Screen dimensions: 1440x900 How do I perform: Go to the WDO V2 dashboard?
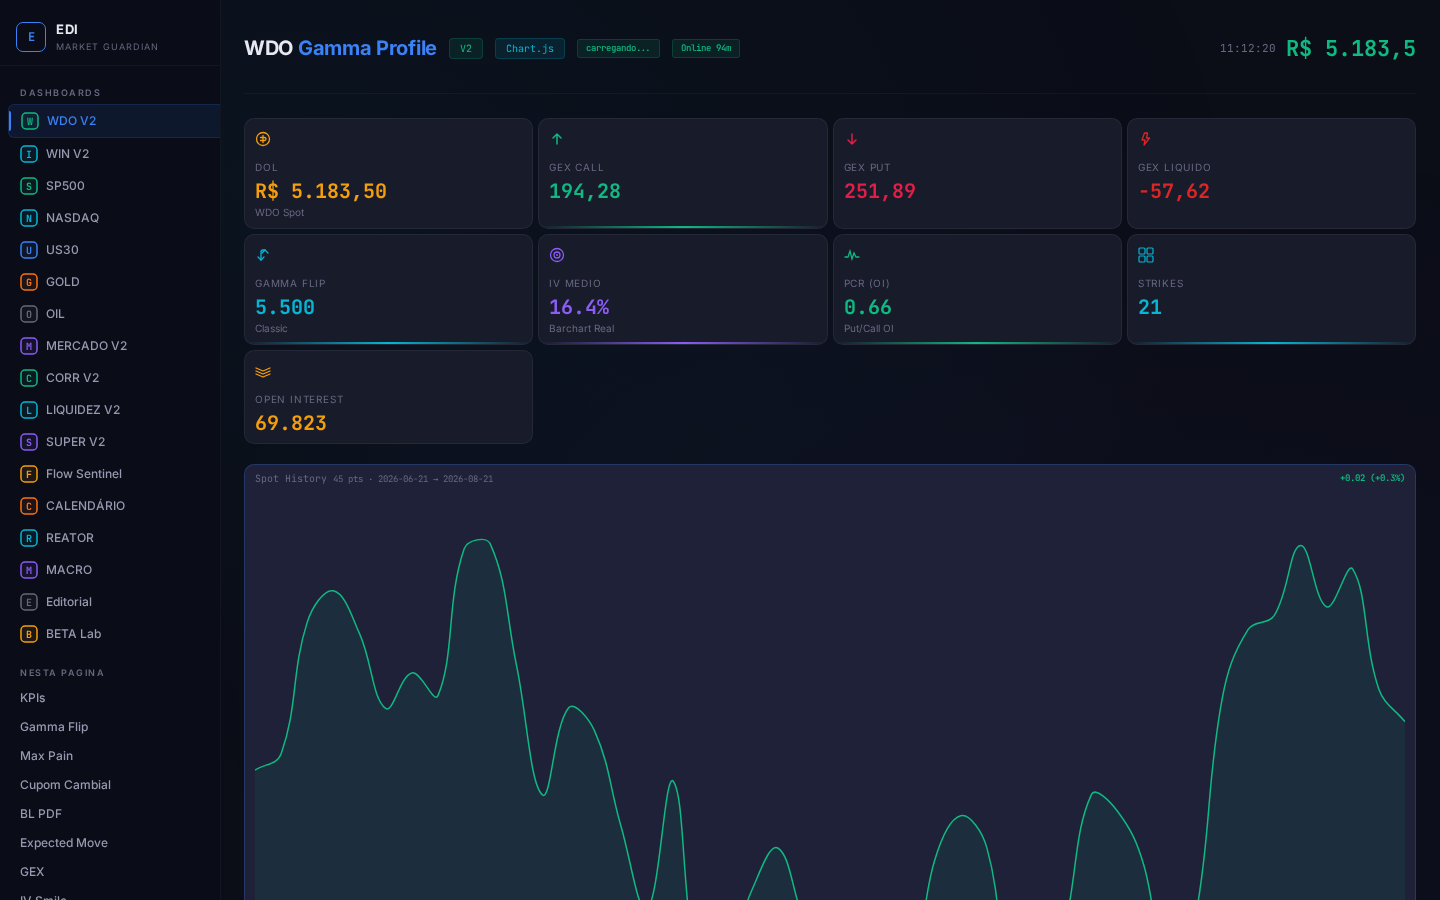click(114, 121)
